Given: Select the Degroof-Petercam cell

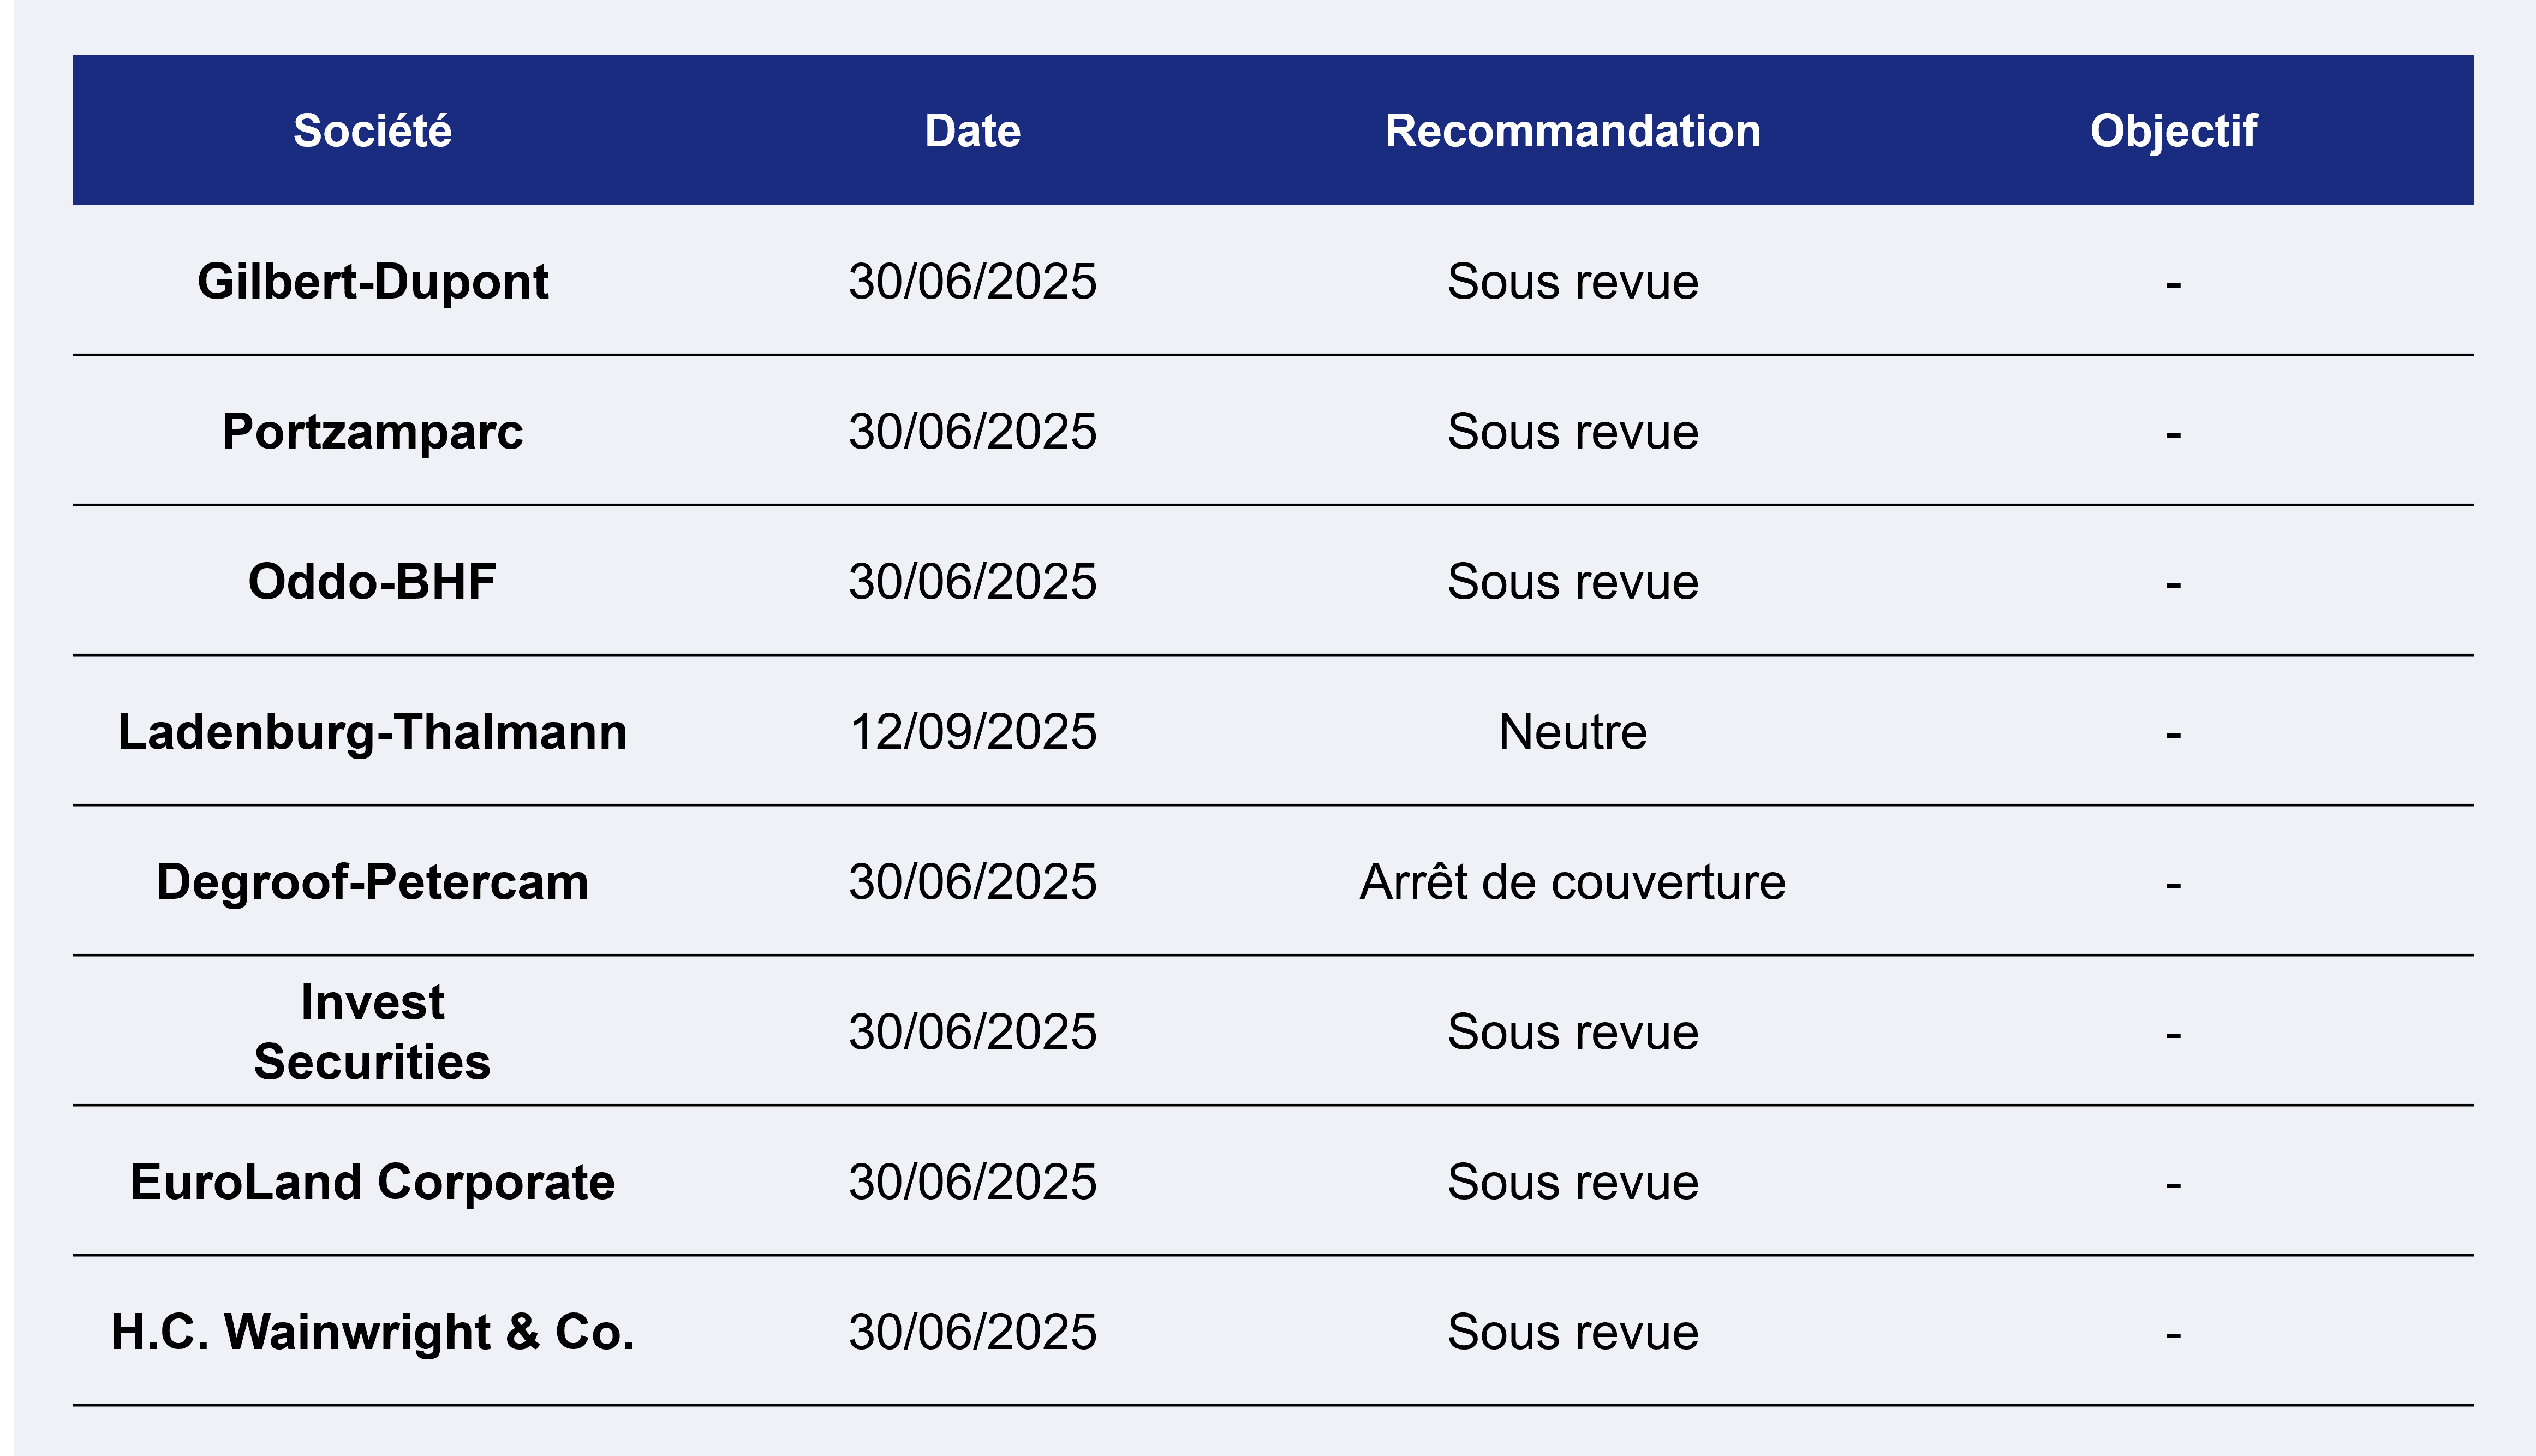Looking at the screenshot, I should point(372,882).
